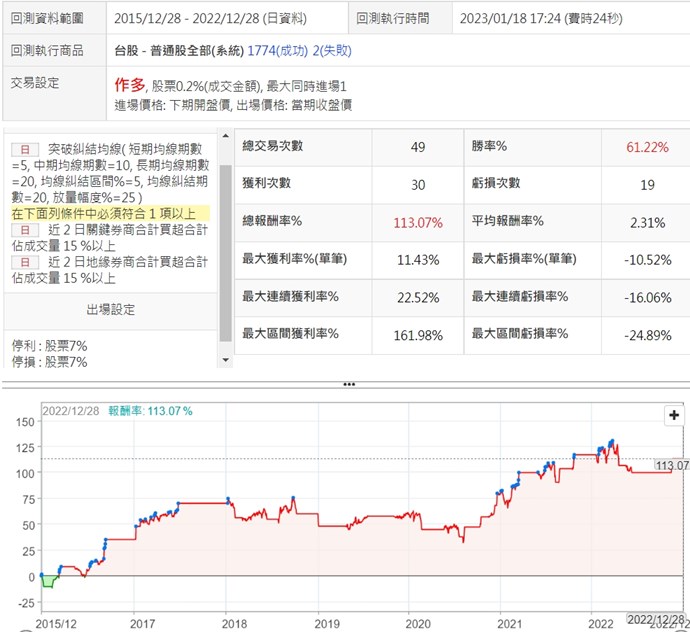The width and height of the screenshot is (690, 632).
Task: Select the 出場設定 section header
Action: coord(110,310)
